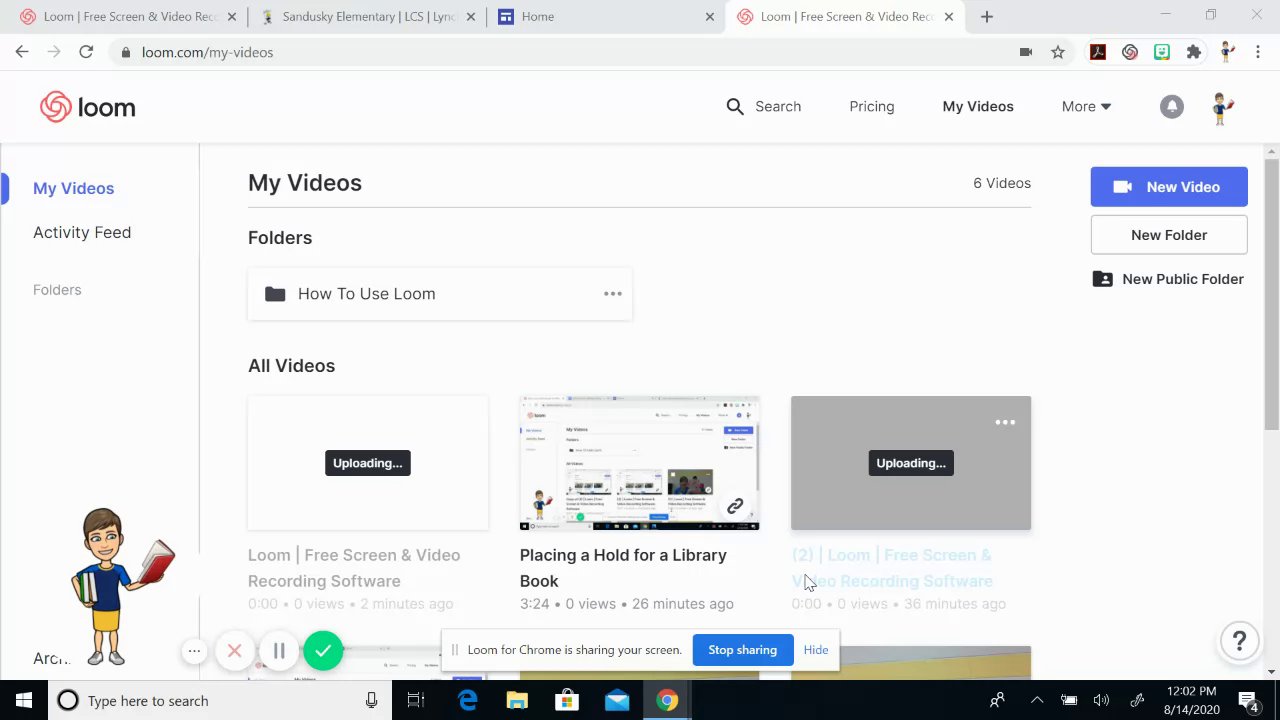Open the help question mark button
The image size is (1280, 720).
[x=1239, y=641]
